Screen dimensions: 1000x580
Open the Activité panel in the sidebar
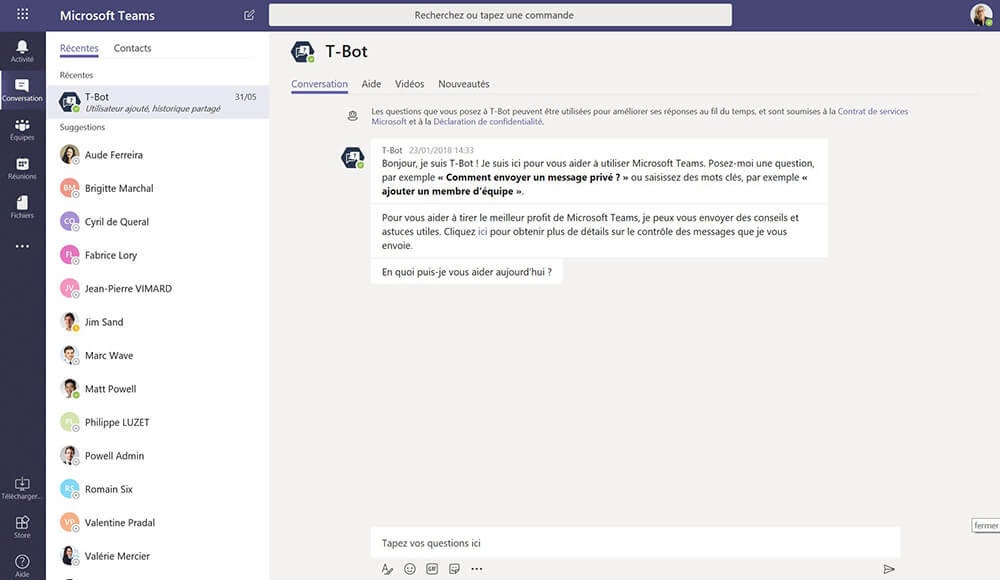pos(22,50)
